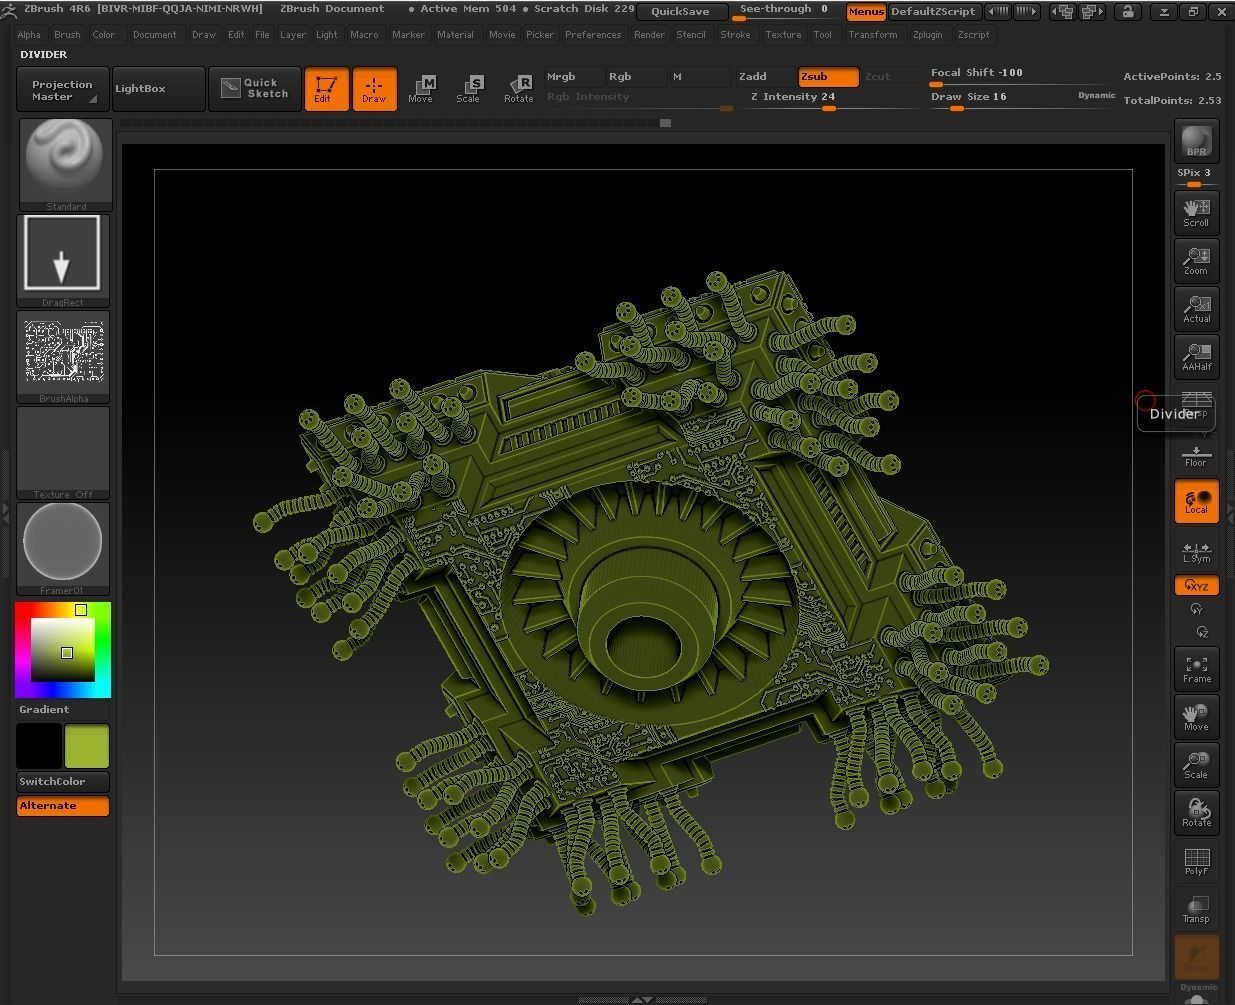This screenshot has width=1235, height=1005.
Task: Click DefaultZScript button
Action: (932, 11)
